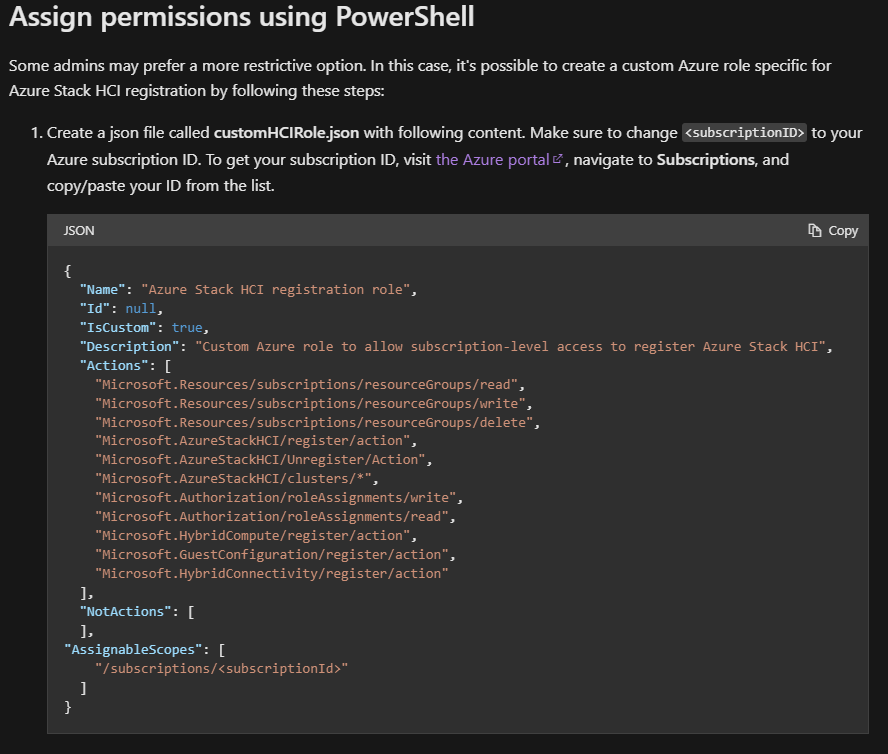The width and height of the screenshot is (888, 754).
Task: Click Microsoft.AzureStackHCI/register/action line
Action: [x=253, y=441]
